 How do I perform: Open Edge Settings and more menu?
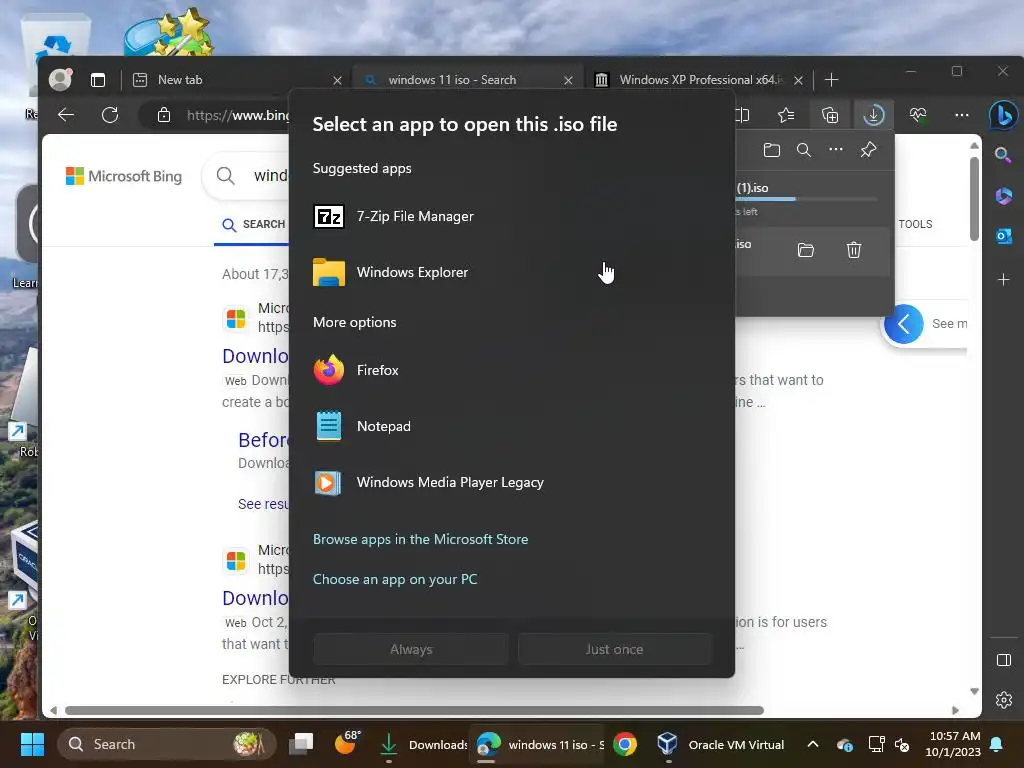[x=962, y=116]
